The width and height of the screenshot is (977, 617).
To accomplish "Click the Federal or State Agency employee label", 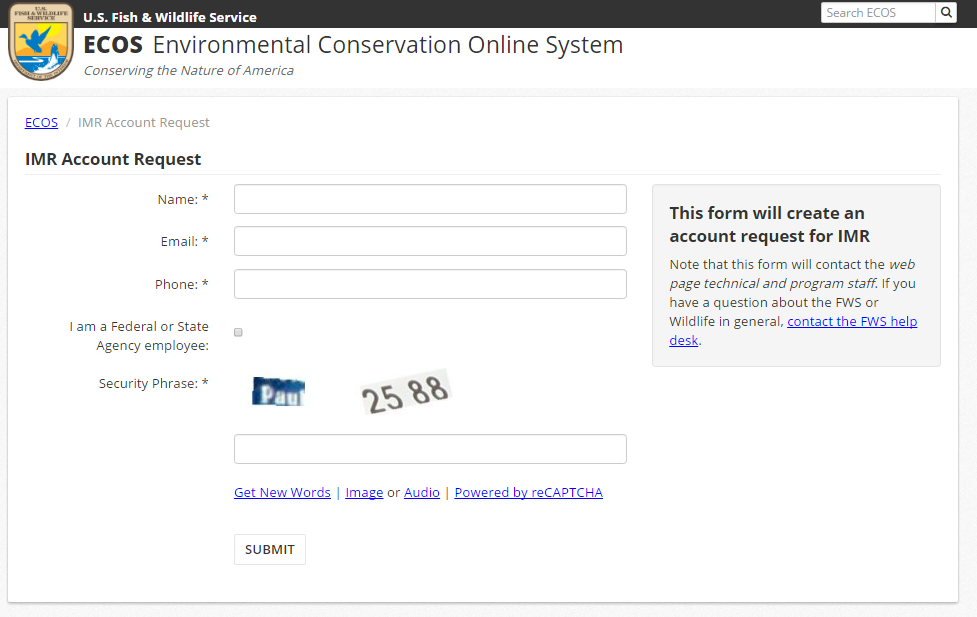I will (x=139, y=336).
